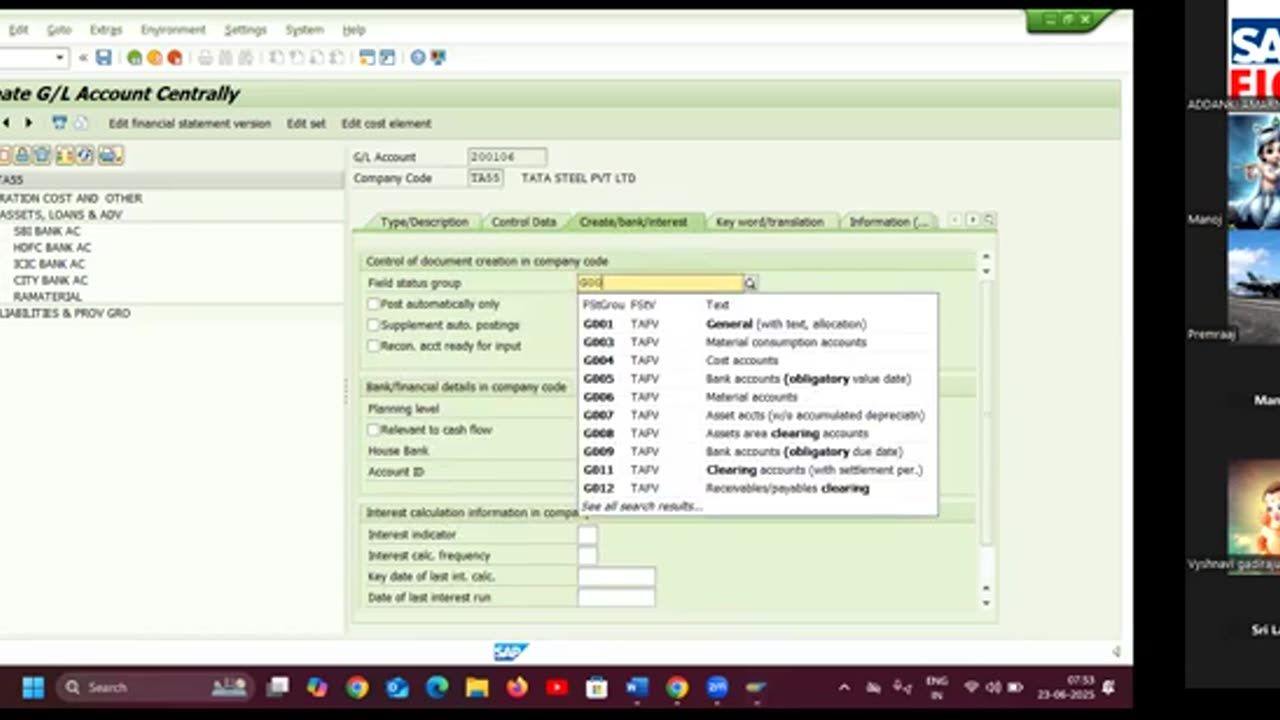Open Microsoft Store from the taskbar
The height and width of the screenshot is (720, 1280).
[x=597, y=687]
